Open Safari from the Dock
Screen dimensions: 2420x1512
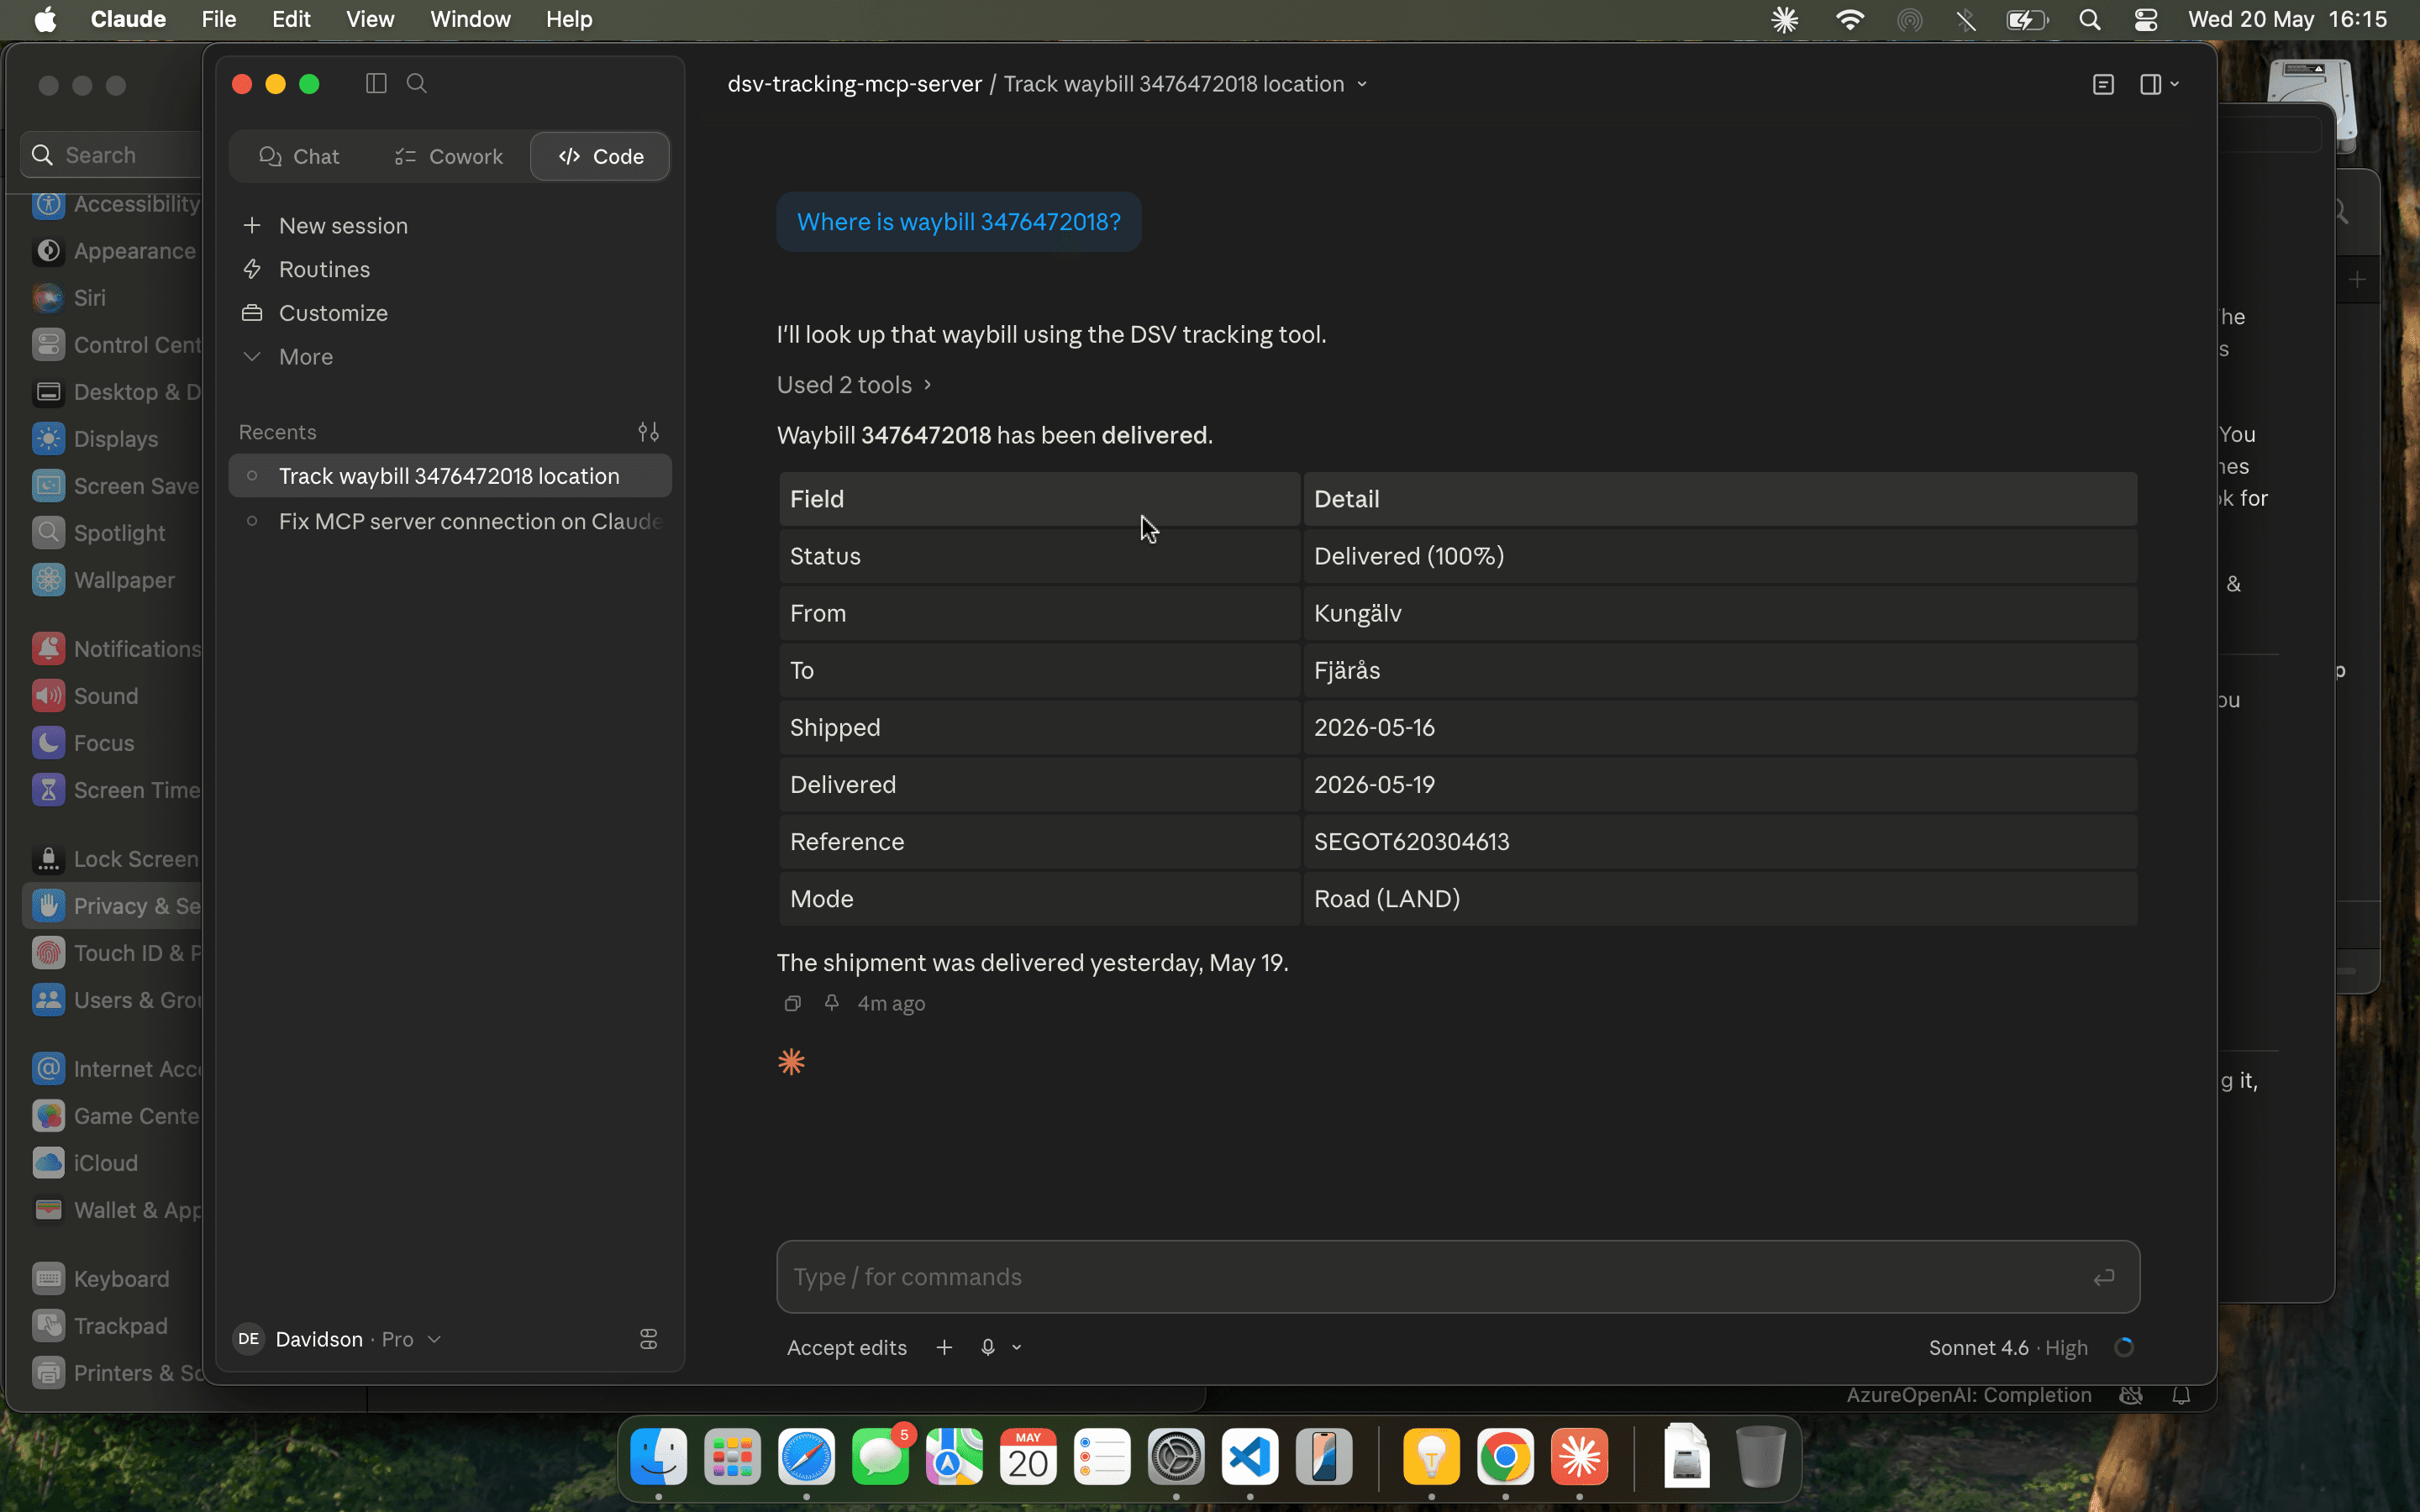pos(806,1457)
